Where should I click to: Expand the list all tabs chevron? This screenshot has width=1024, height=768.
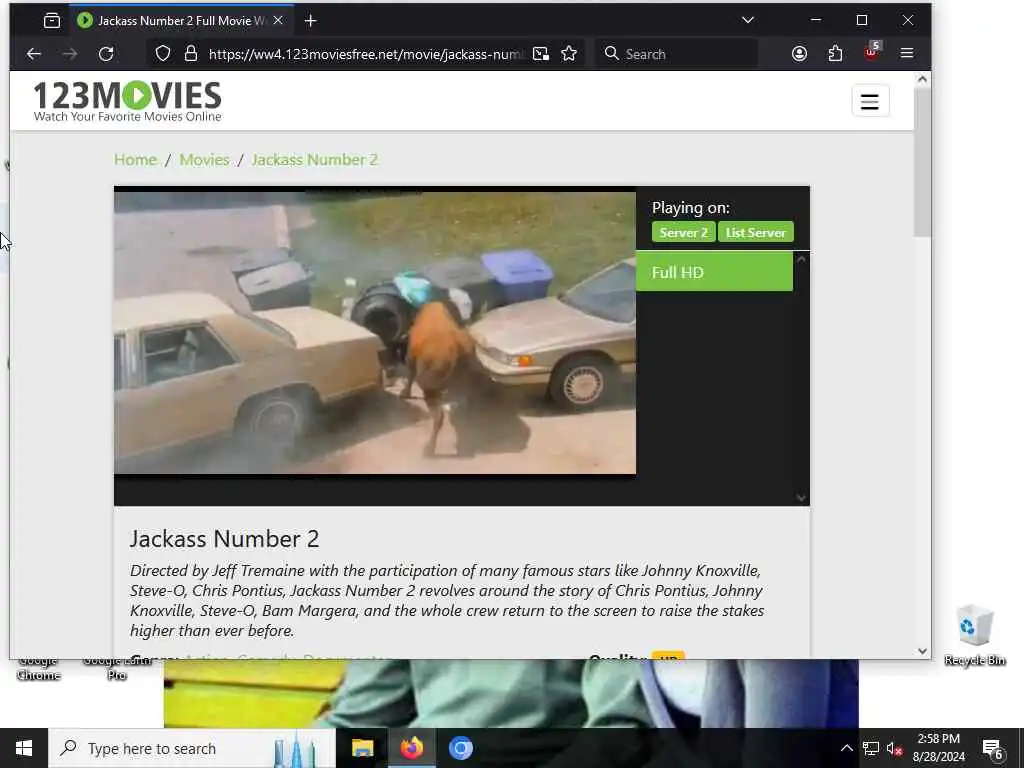click(x=748, y=20)
